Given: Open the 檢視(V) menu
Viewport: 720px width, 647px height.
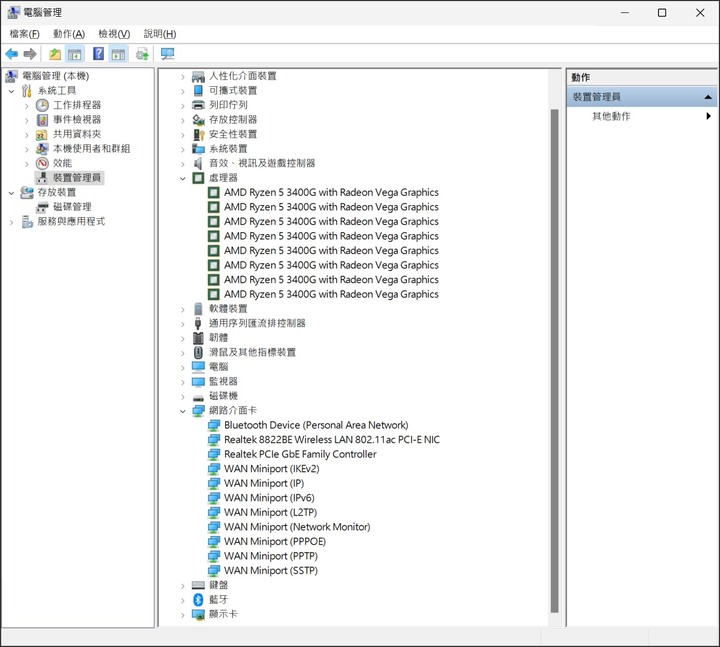Looking at the screenshot, I should (114, 34).
